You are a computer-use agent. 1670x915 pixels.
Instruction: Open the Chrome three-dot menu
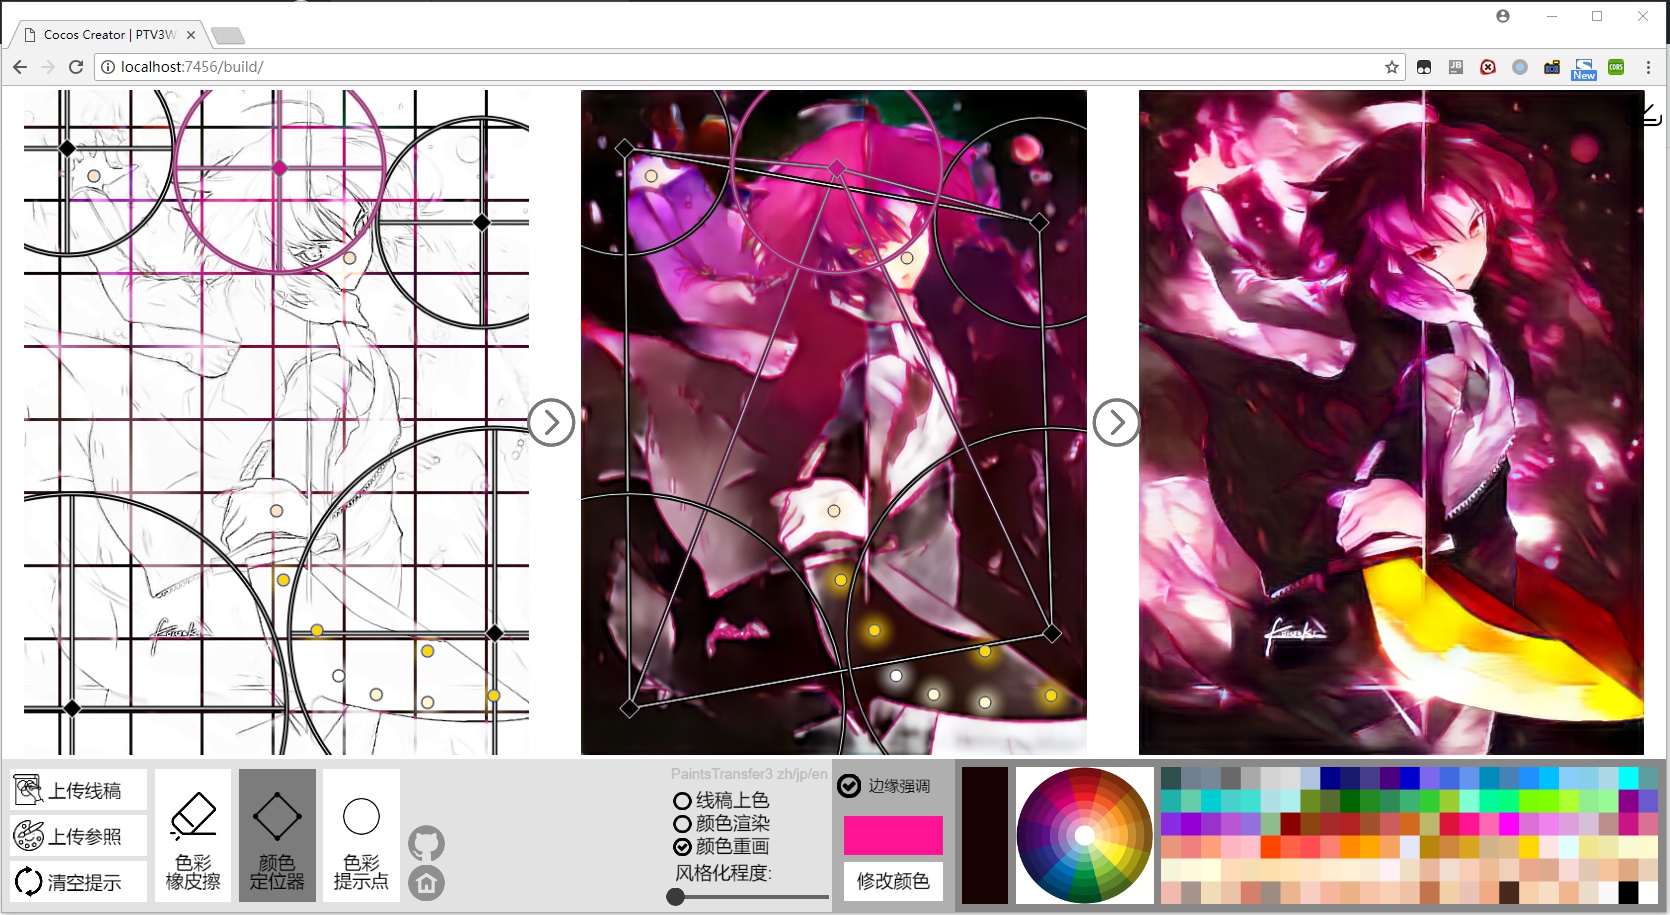point(1648,67)
